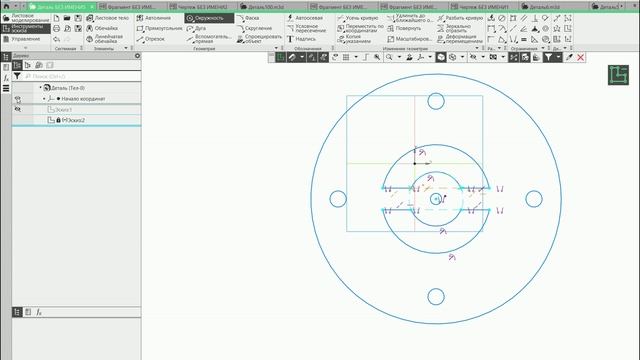
Task: Click the perpendicular constraint icon
Action: (535, 18)
